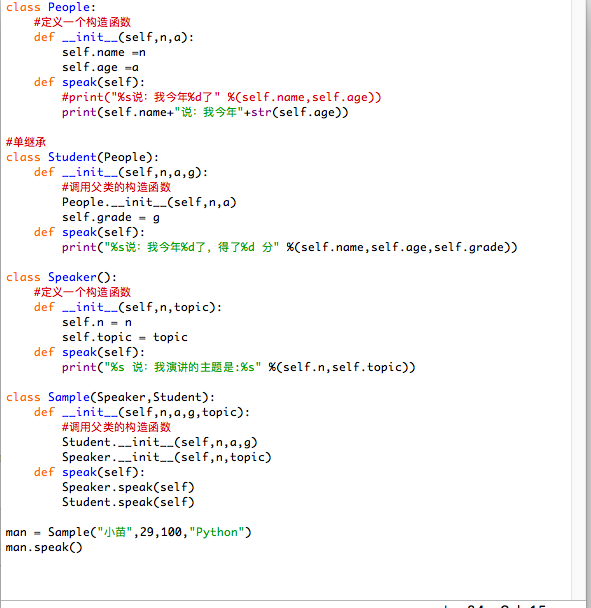Click the "self.topic = topic" line

click(125, 337)
